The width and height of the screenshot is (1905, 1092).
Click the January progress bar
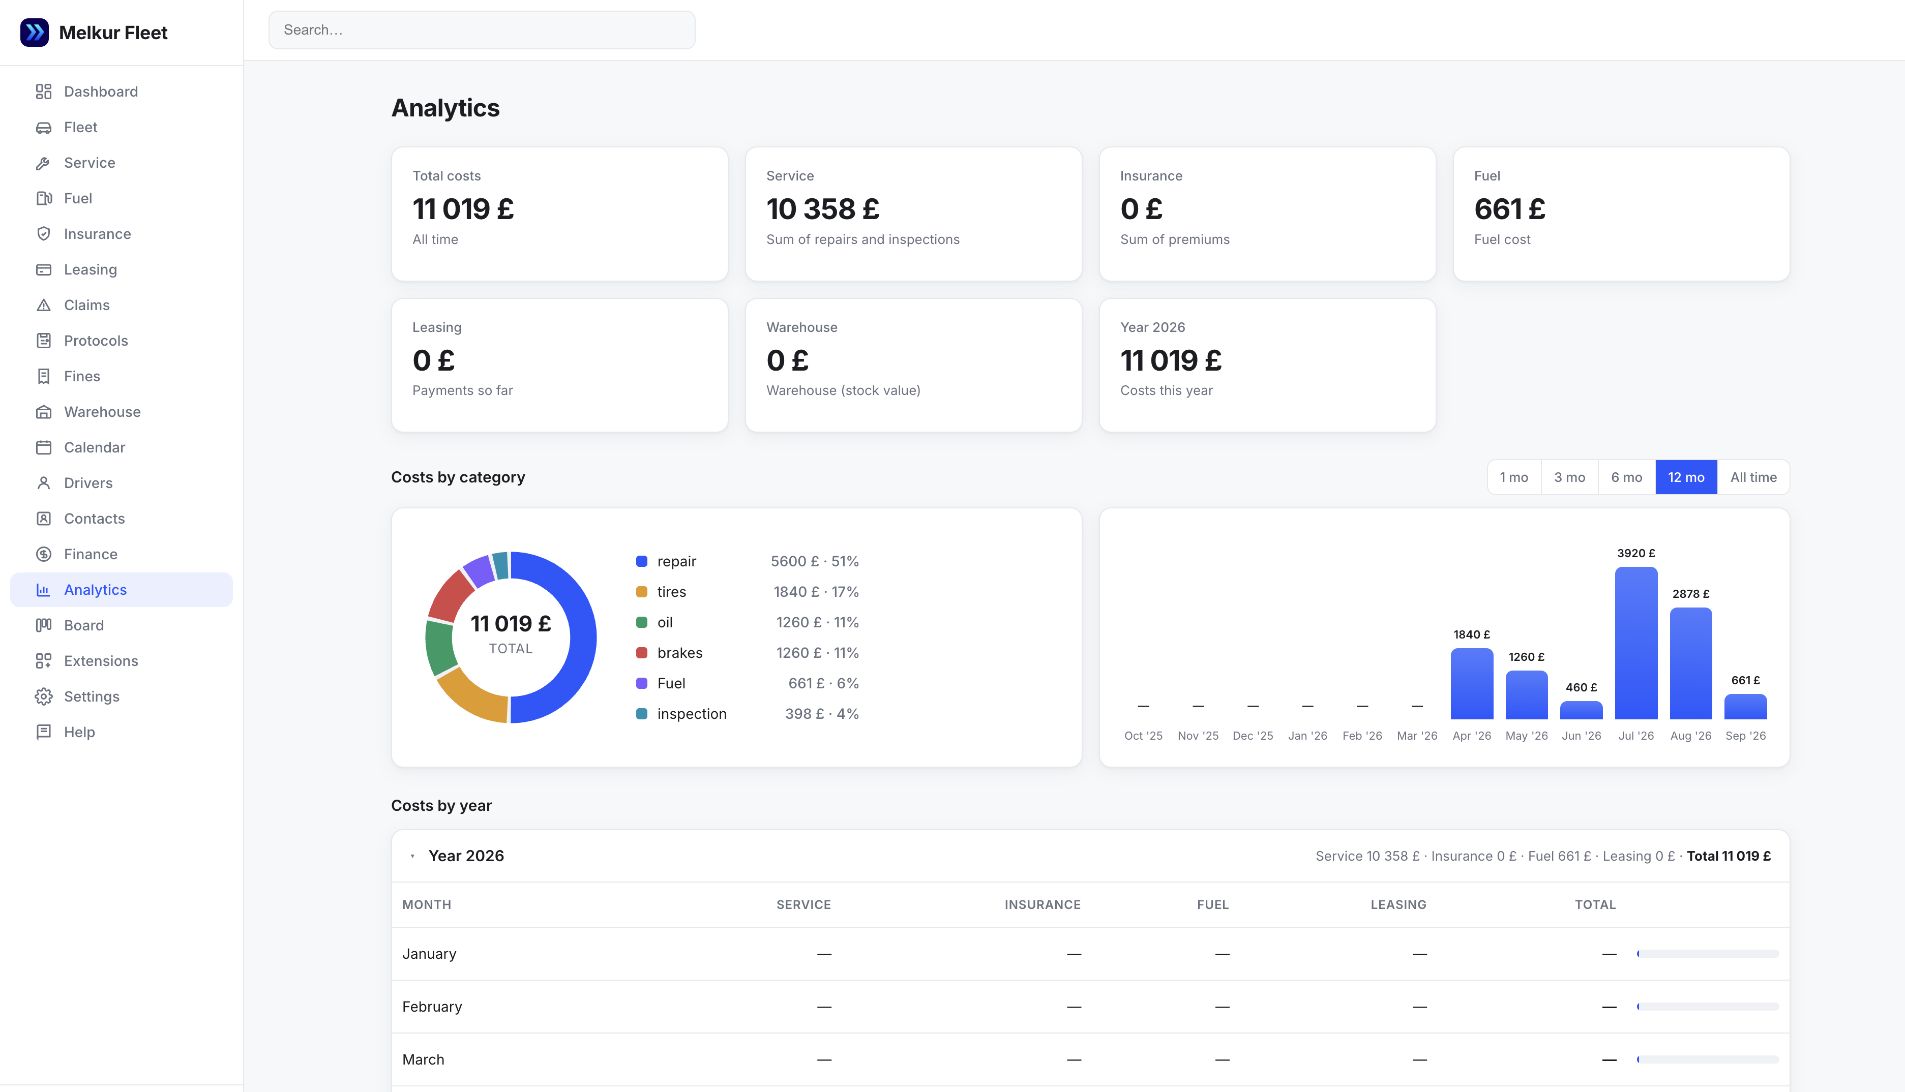1708,954
